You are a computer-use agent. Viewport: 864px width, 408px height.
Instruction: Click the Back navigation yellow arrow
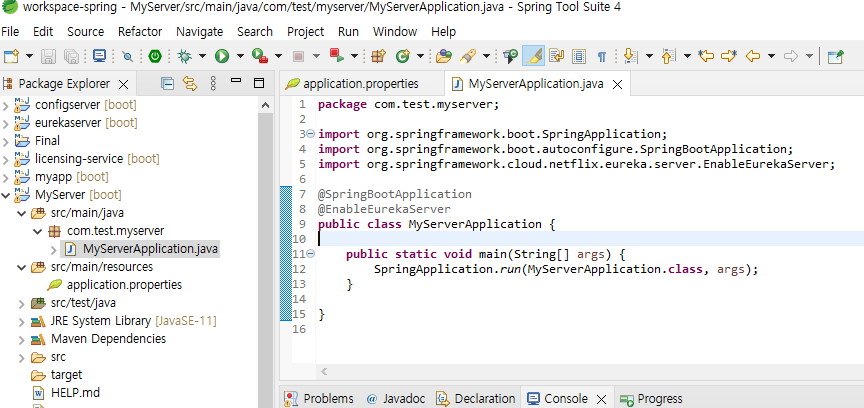coord(753,56)
